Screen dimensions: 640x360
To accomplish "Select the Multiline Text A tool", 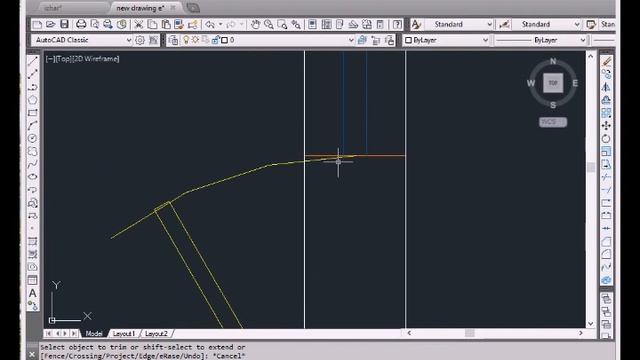I will point(33,293).
